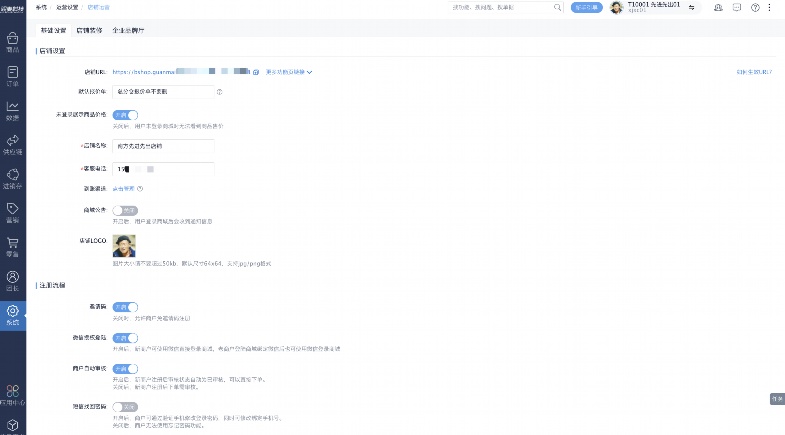Click the dark floating tab at the right edge
This screenshot has height=435, width=785.
pos(777,399)
